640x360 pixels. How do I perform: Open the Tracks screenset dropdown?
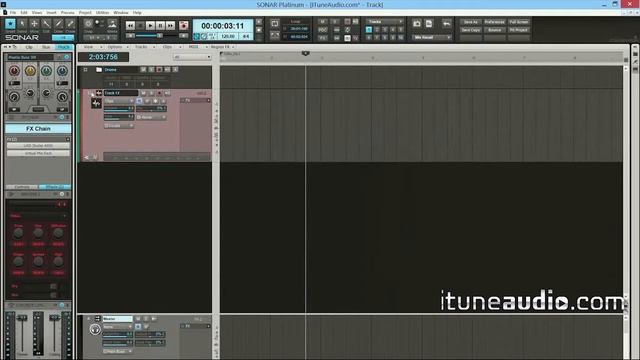(384, 21)
